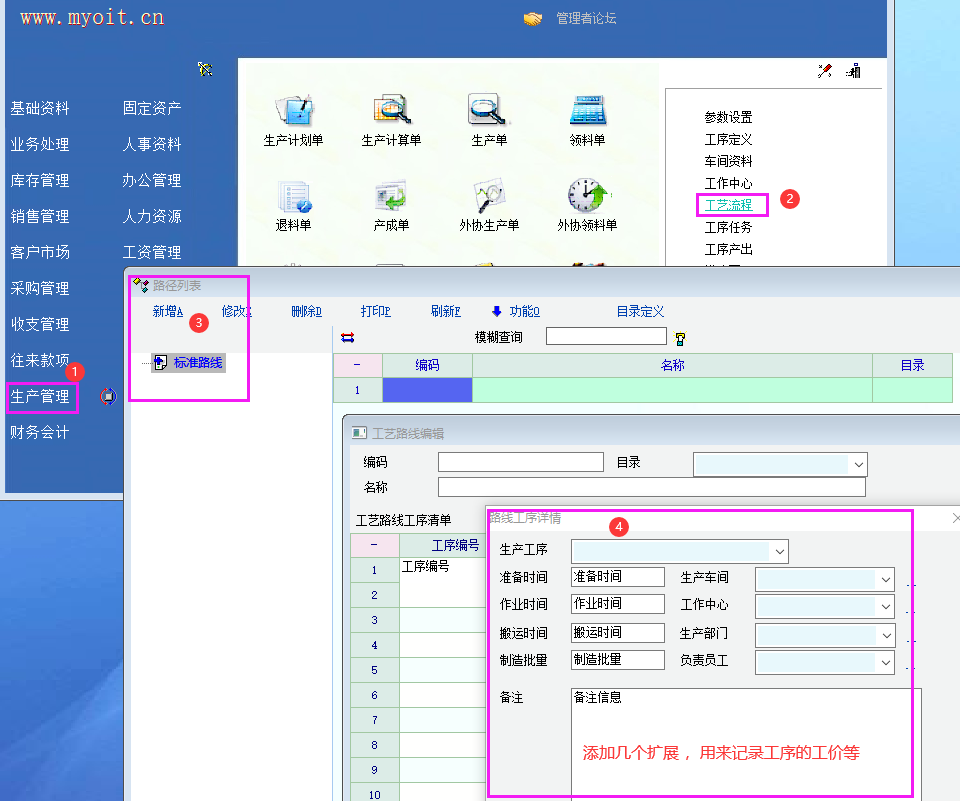Click the filter icon beside 模糊查询
This screenshot has height=801, width=960.
[x=681, y=338]
